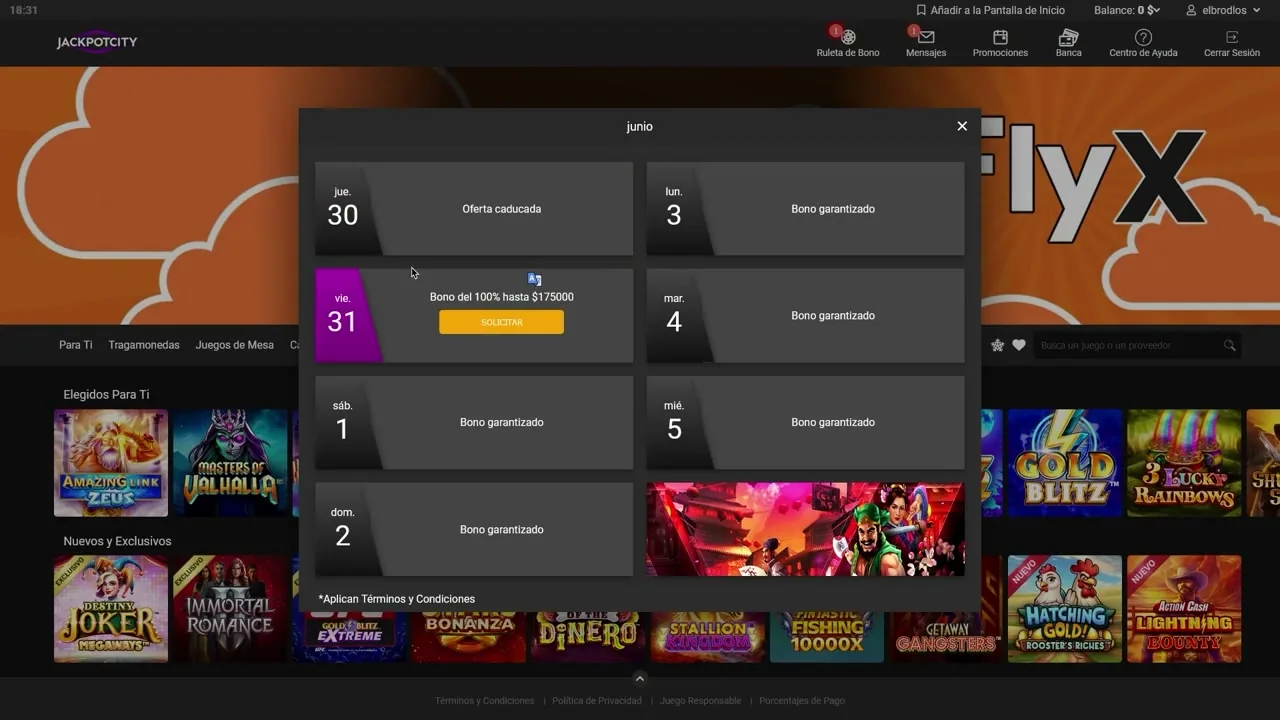Open the Masters of Valhalla game
1280x720 pixels.
click(230, 463)
